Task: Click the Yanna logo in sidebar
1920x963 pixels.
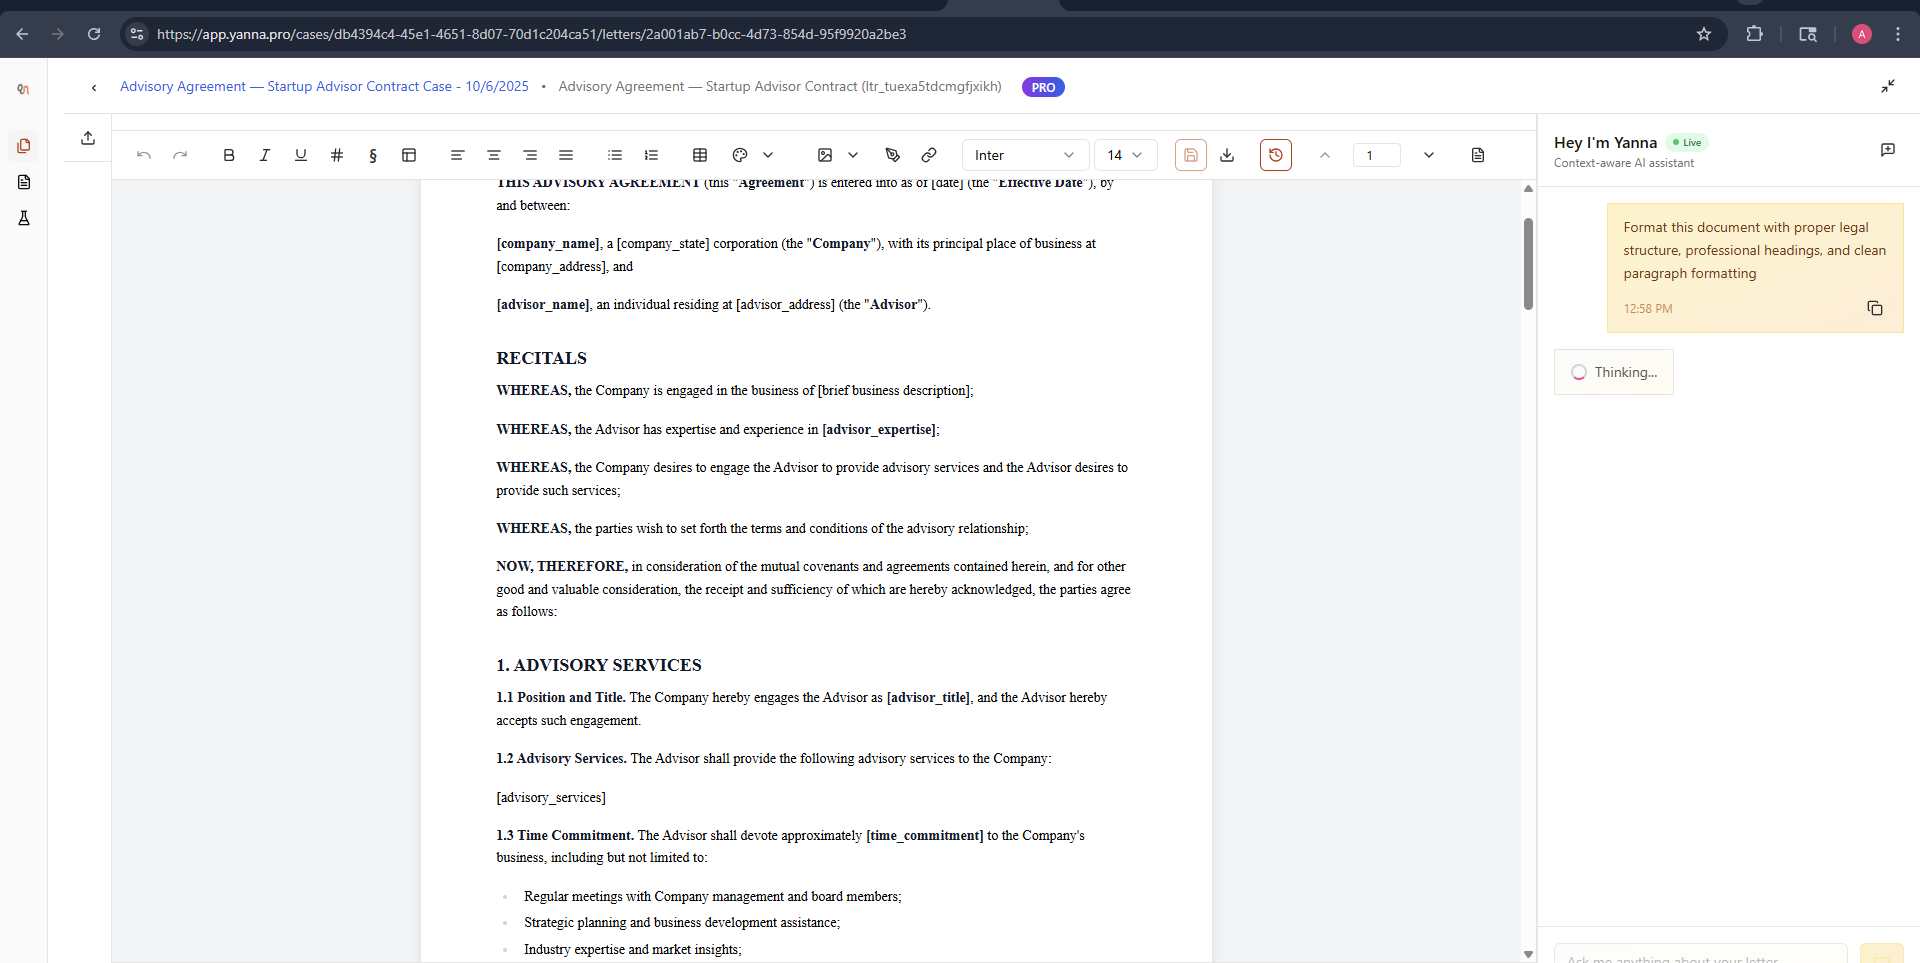Action: pyautogui.click(x=24, y=89)
